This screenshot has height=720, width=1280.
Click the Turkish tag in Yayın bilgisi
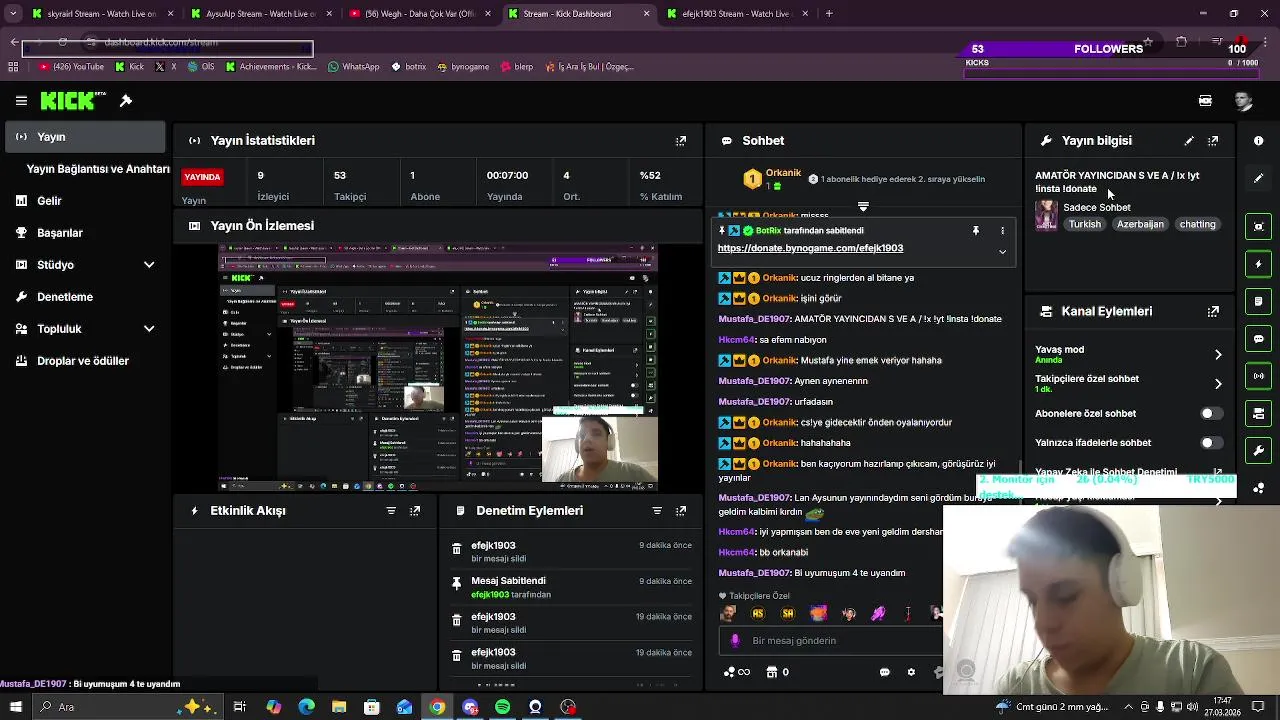pos(1085,225)
